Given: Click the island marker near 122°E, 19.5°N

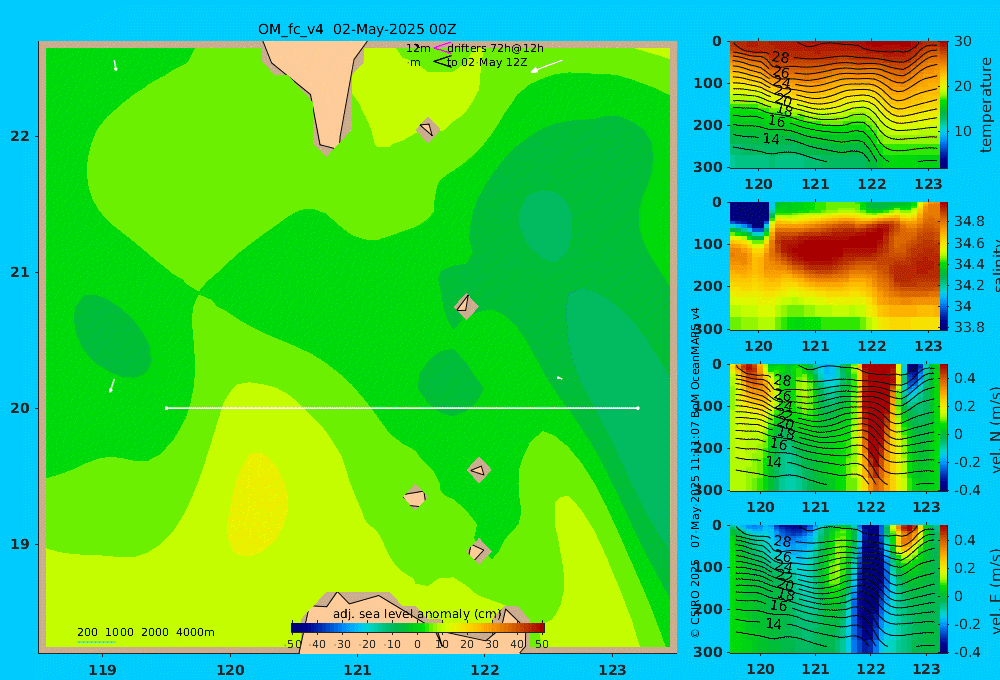Looking at the screenshot, I should tap(478, 471).
